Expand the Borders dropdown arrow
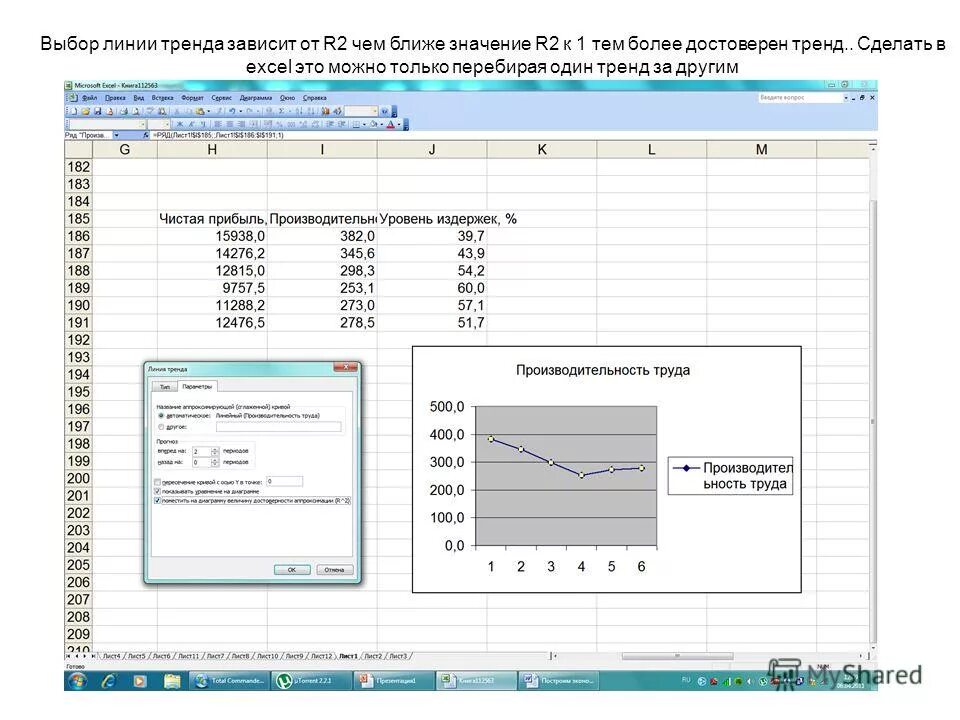This screenshot has width=960, height=720. pyautogui.click(x=364, y=124)
